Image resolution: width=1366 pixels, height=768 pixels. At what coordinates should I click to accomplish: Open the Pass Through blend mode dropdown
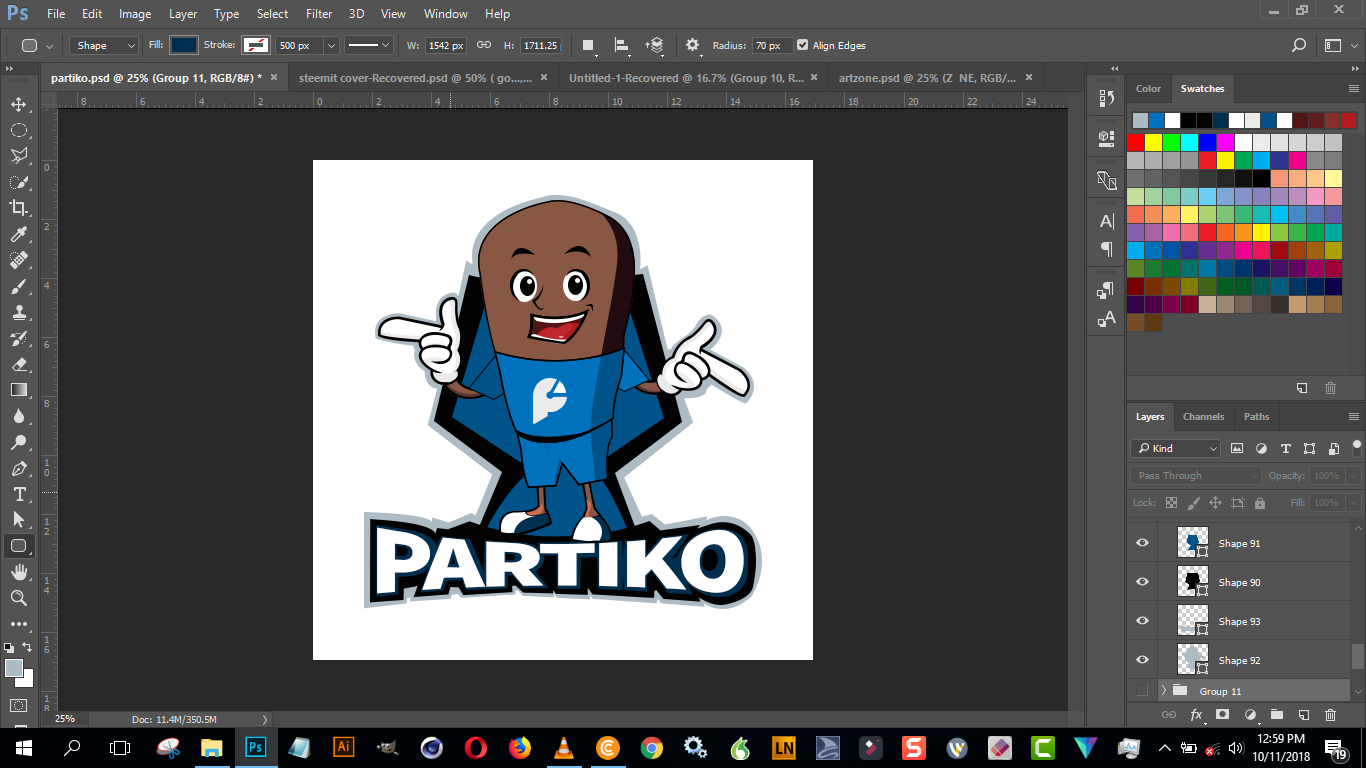click(1196, 475)
